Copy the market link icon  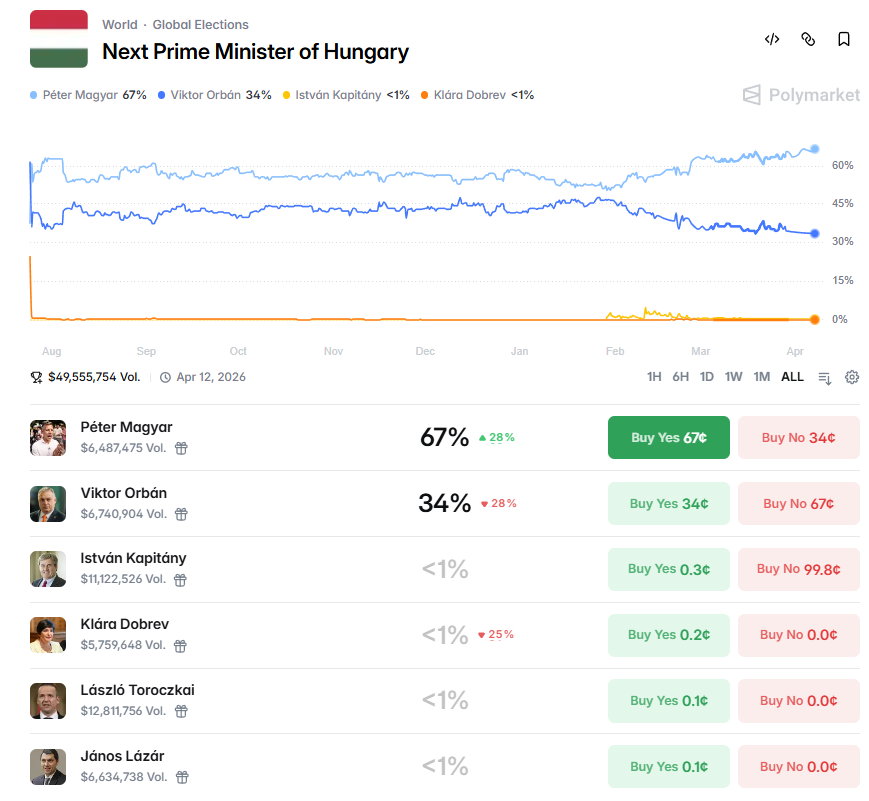click(x=808, y=39)
